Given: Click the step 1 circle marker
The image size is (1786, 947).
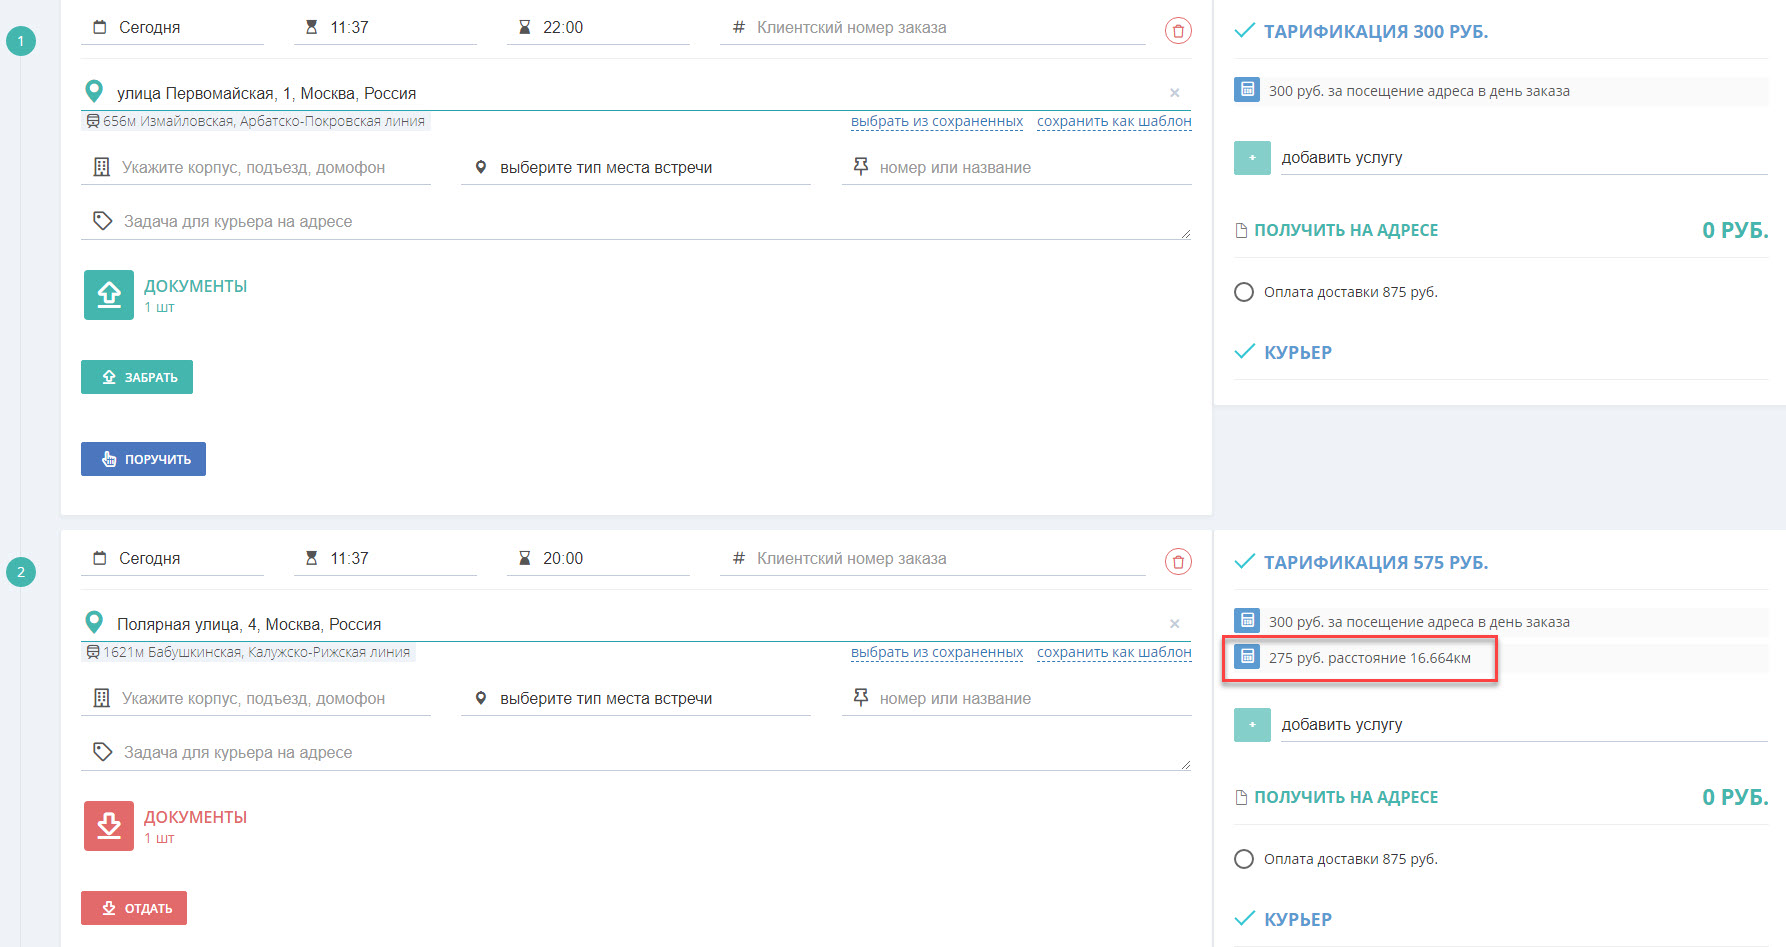Looking at the screenshot, I should 21,41.
